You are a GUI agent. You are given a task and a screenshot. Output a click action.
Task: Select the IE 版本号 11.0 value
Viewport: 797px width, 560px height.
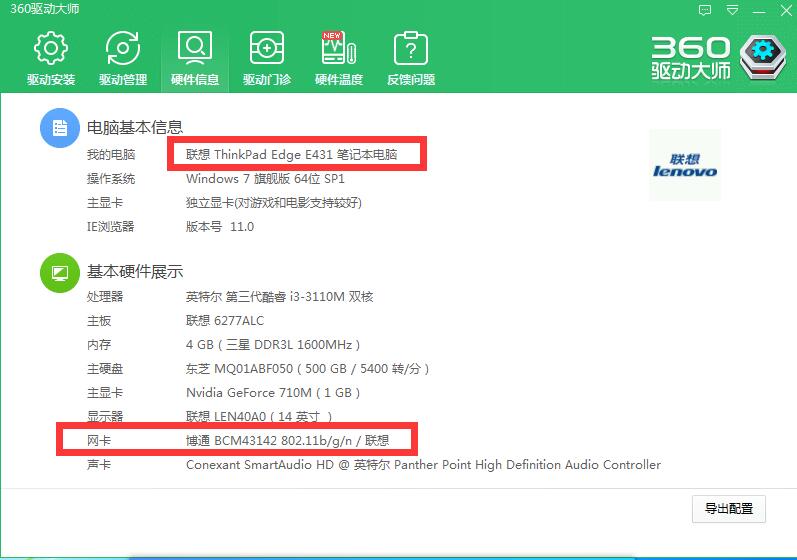220,227
